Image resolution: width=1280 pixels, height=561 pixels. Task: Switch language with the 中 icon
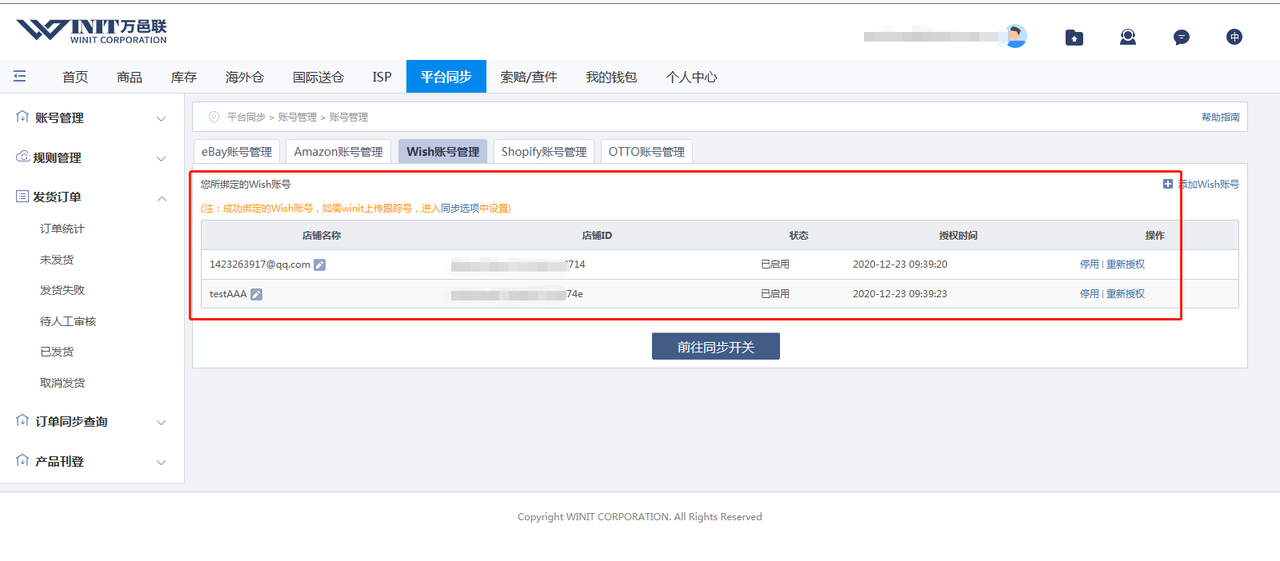pos(1235,37)
